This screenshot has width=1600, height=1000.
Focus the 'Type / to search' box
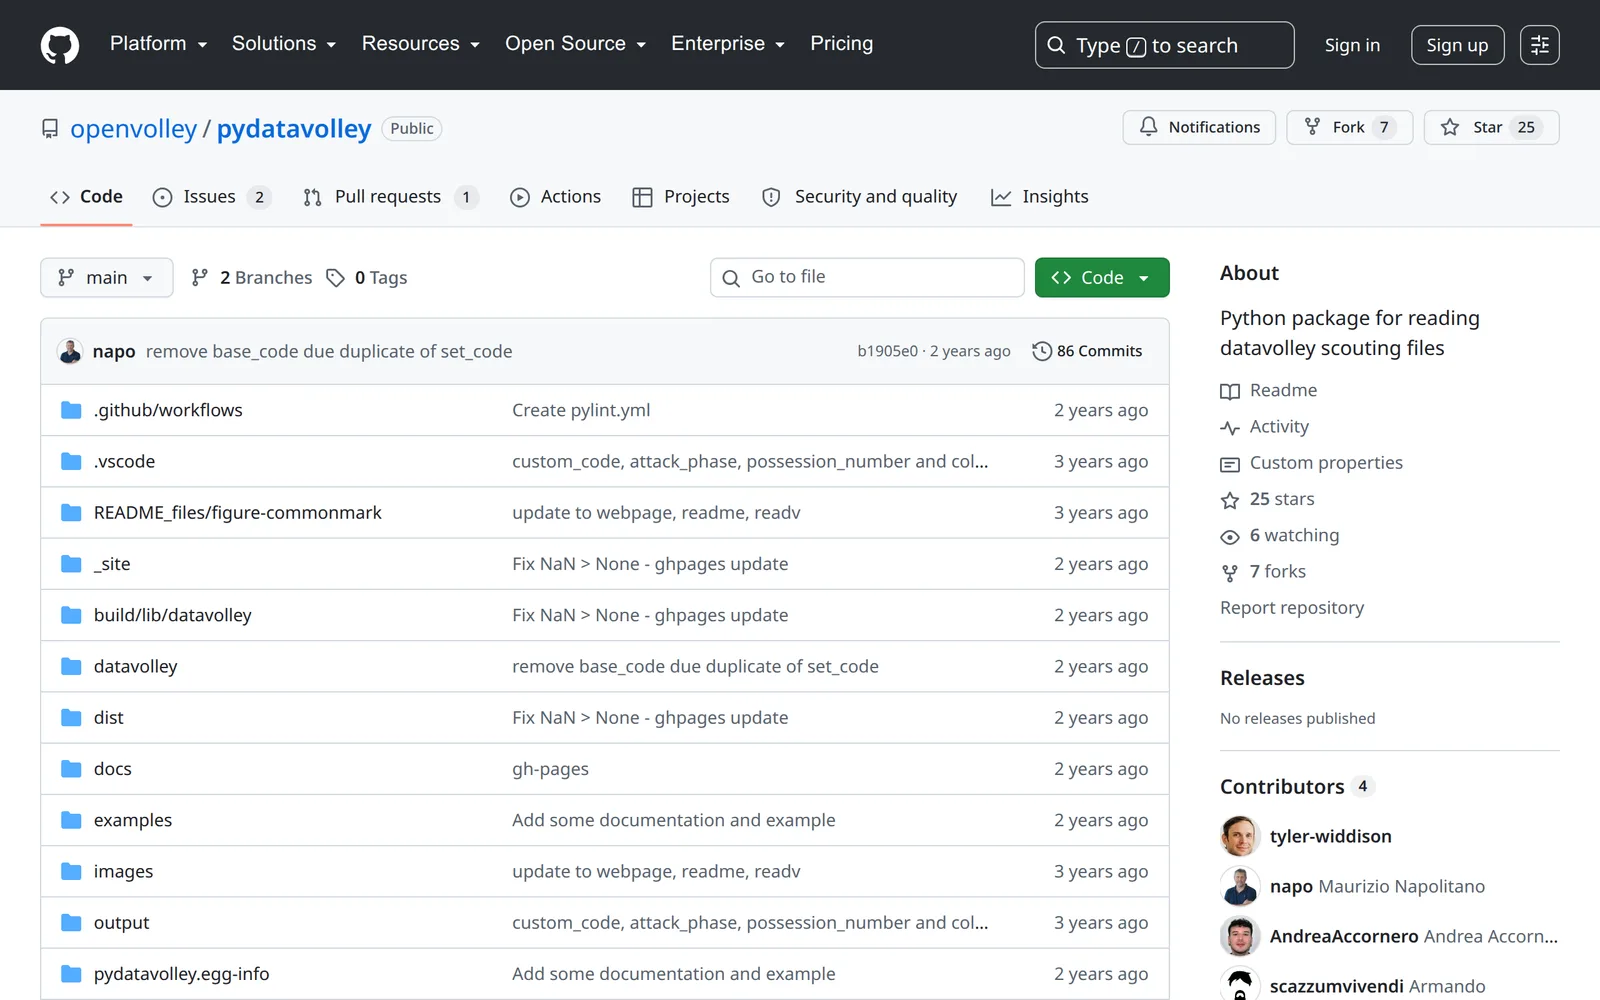1164,45
